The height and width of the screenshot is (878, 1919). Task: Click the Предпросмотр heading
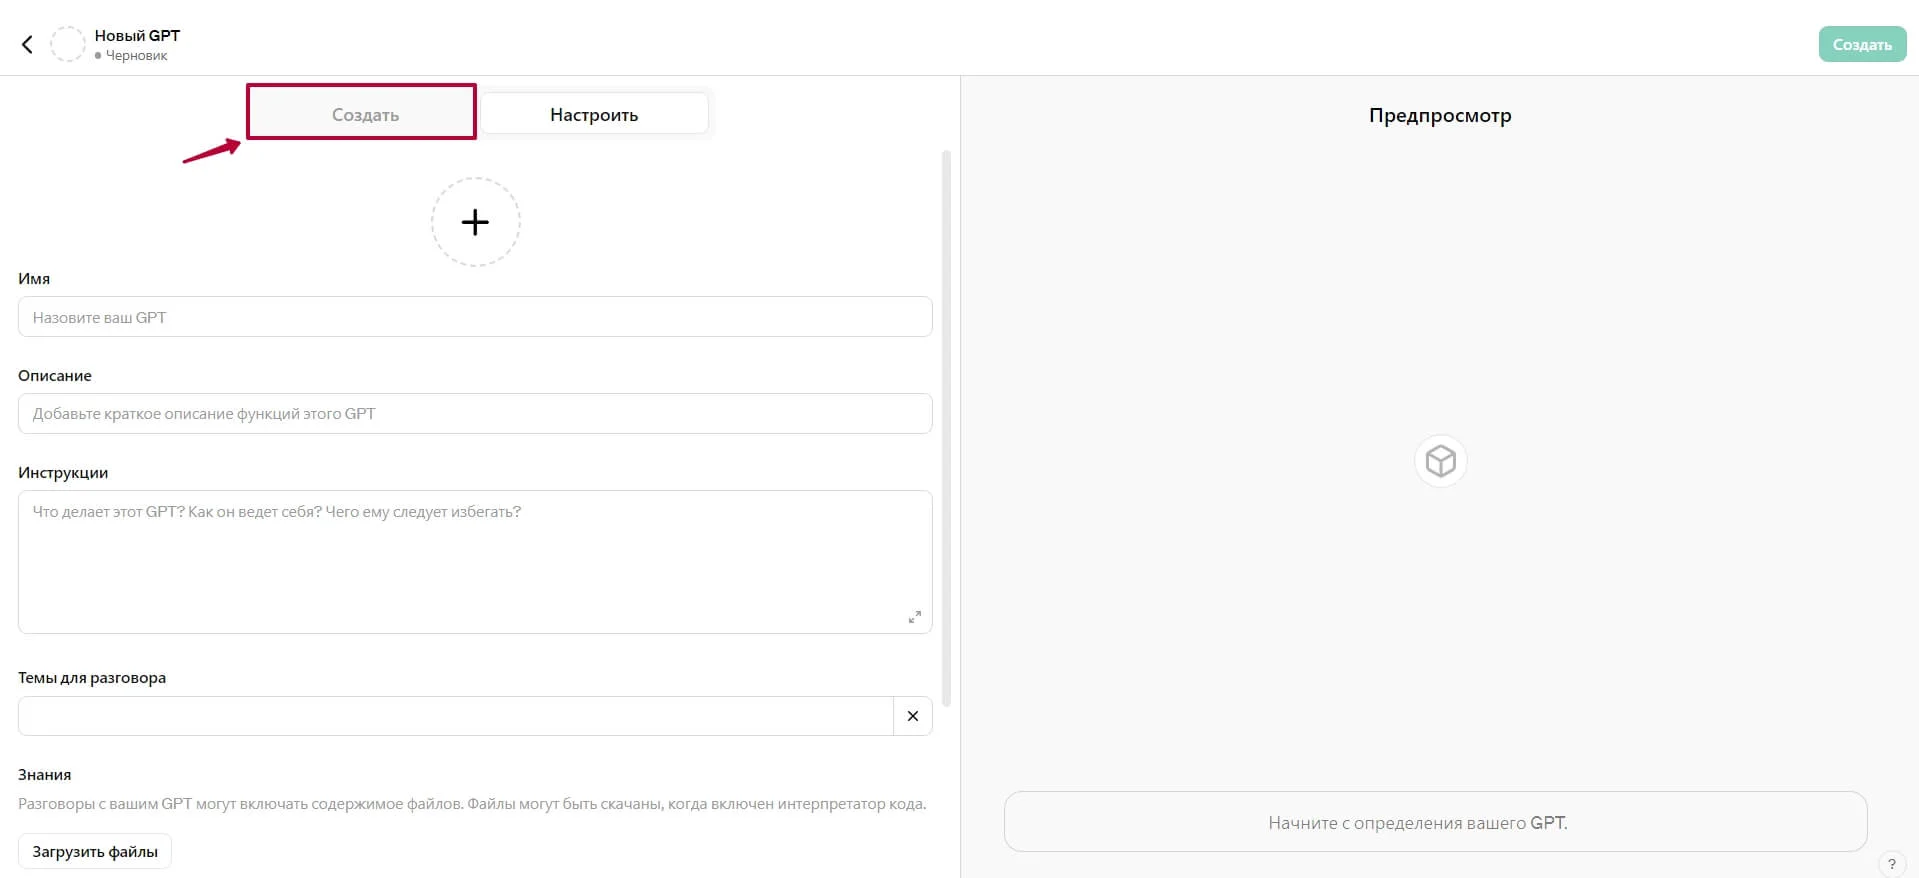pos(1440,115)
